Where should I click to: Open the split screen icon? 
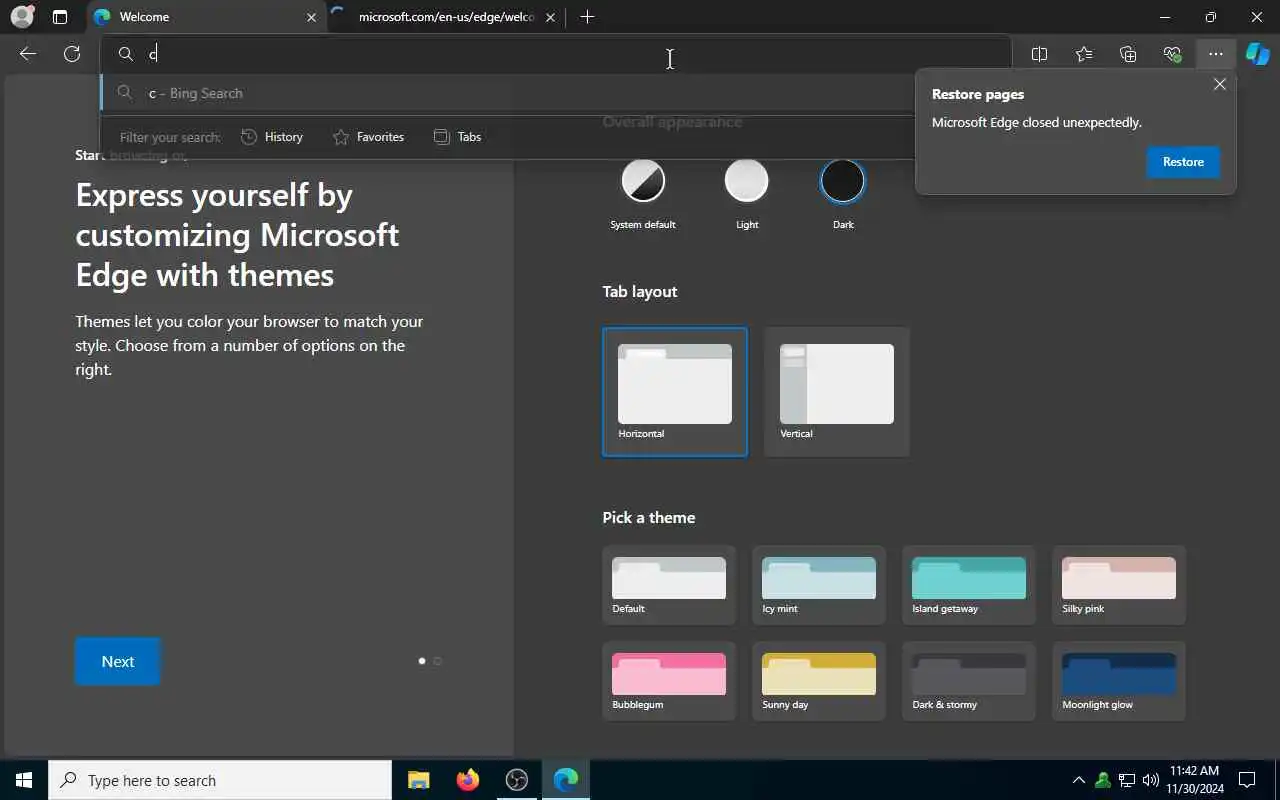point(1040,54)
